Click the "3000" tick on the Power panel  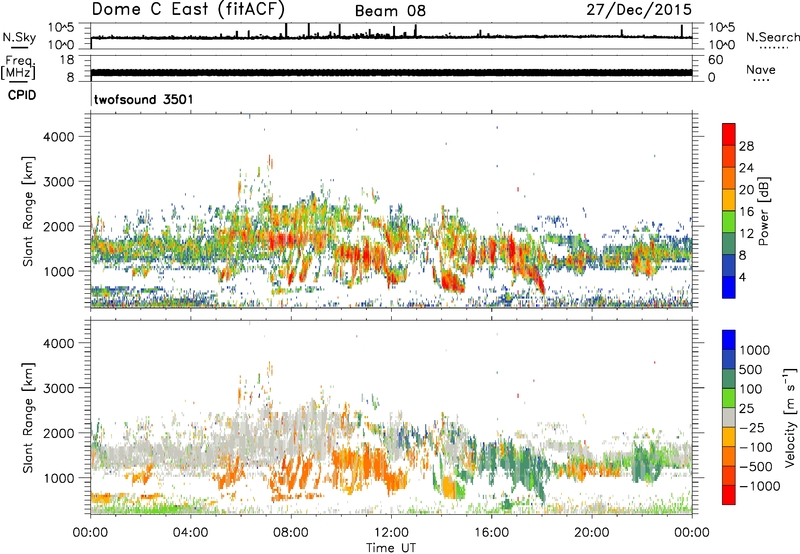(58, 182)
